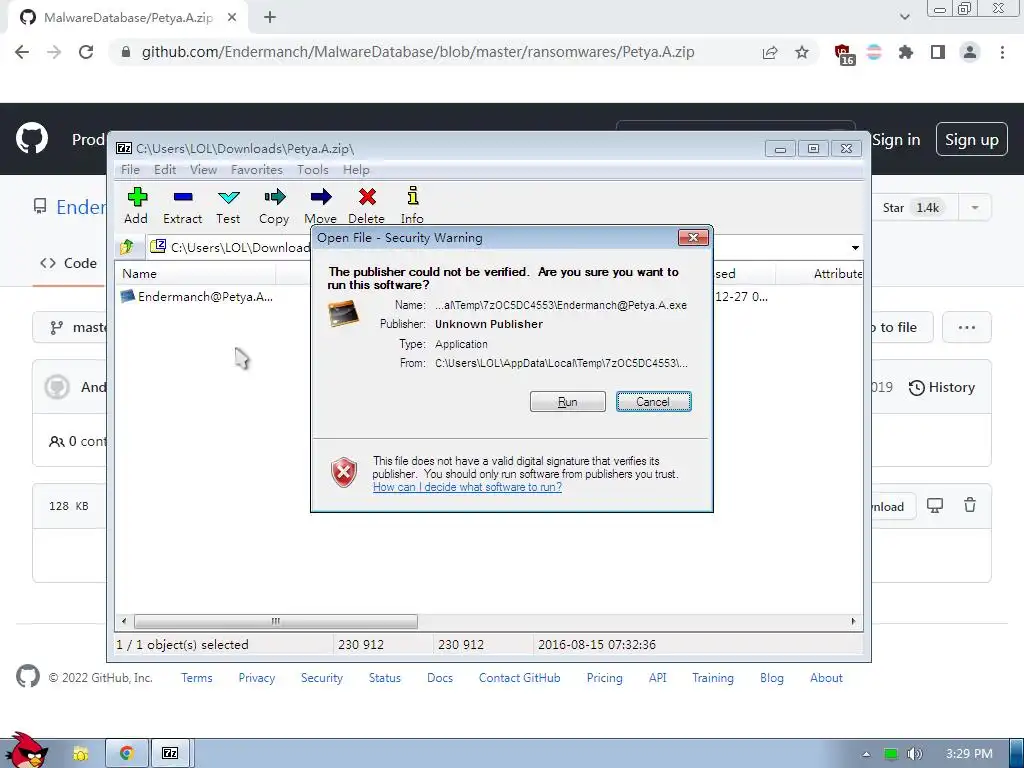The height and width of the screenshot is (768, 1024).
Task: Click the open-with-desktop icon on GitHub
Action: click(x=935, y=505)
